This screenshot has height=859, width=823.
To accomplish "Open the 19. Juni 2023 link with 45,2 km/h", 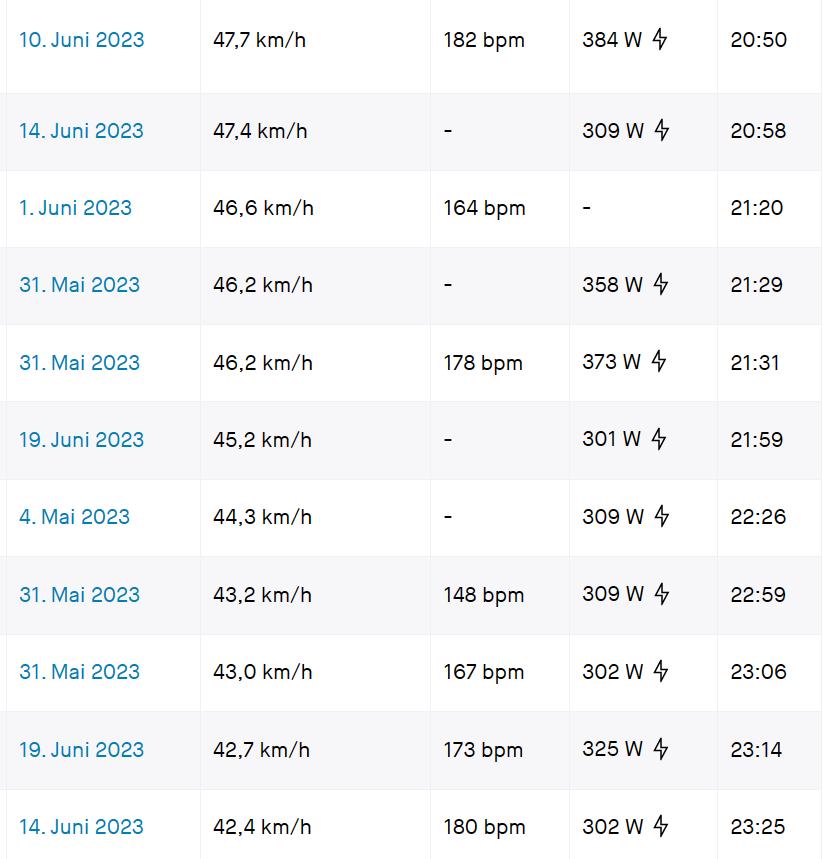I will (81, 439).
